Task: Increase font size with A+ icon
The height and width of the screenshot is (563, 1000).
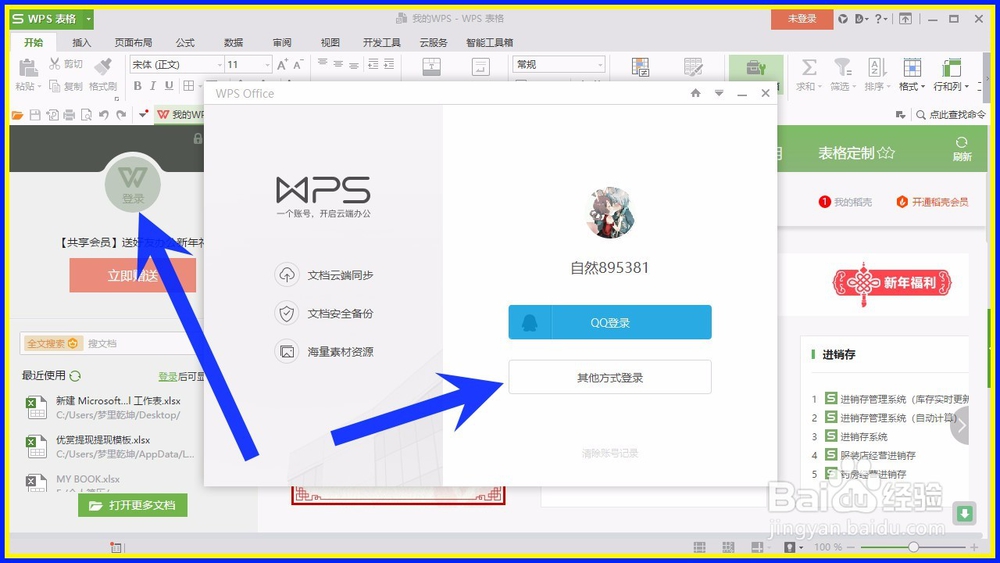Action: 282,64
